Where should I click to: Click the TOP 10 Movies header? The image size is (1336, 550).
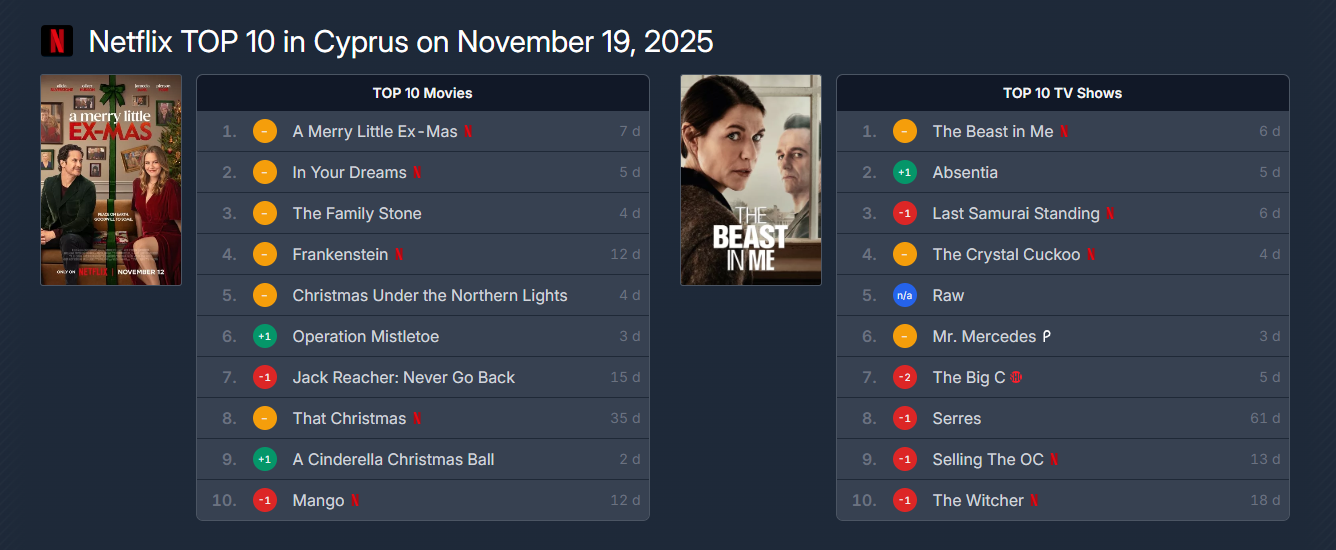point(422,93)
